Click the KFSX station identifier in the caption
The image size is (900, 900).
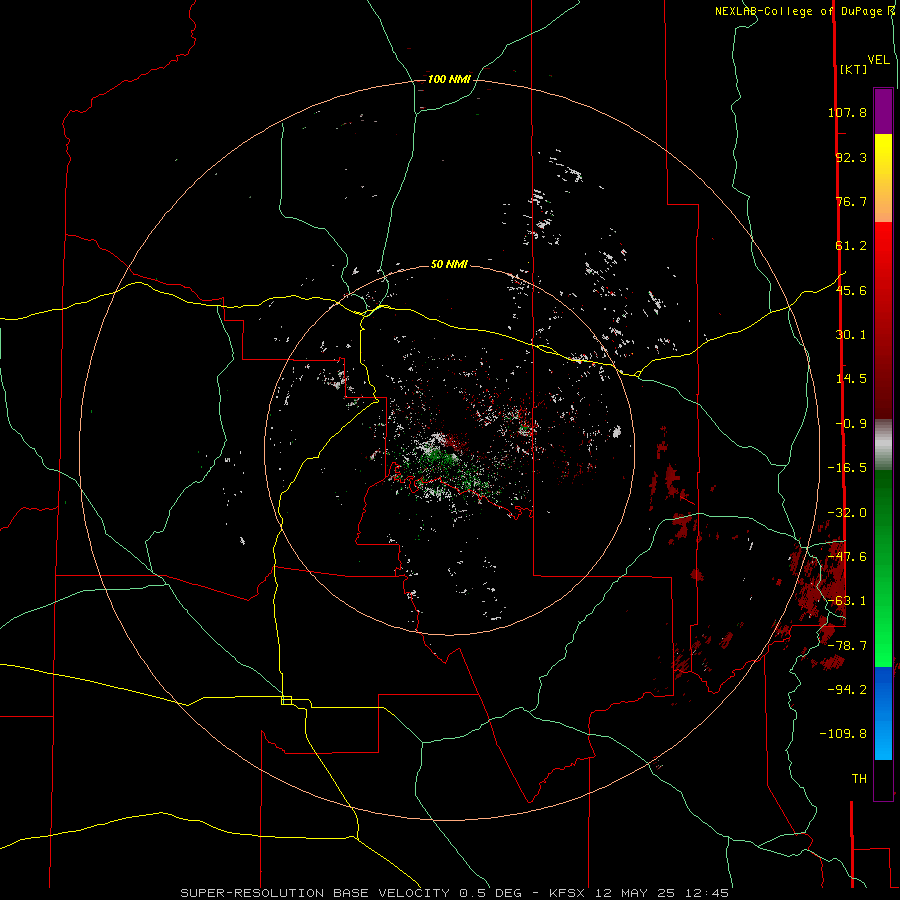(567, 893)
